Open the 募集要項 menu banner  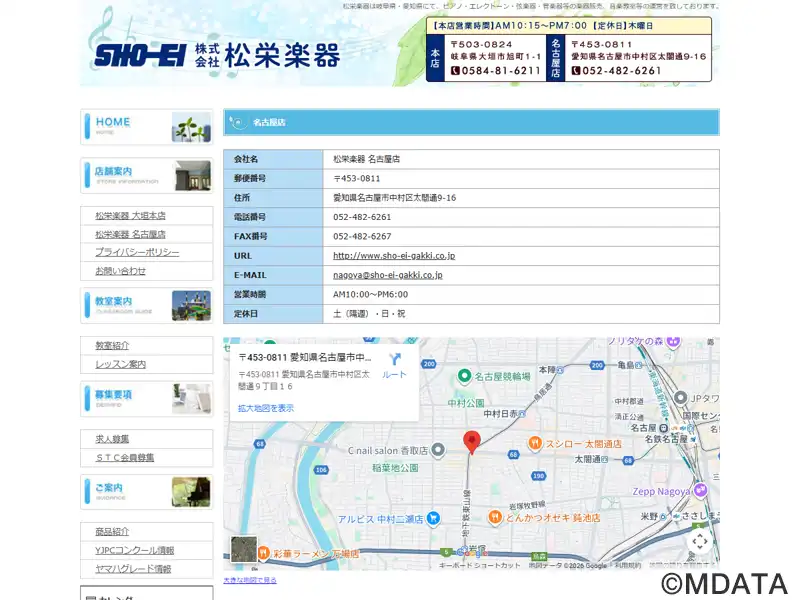[146, 399]
